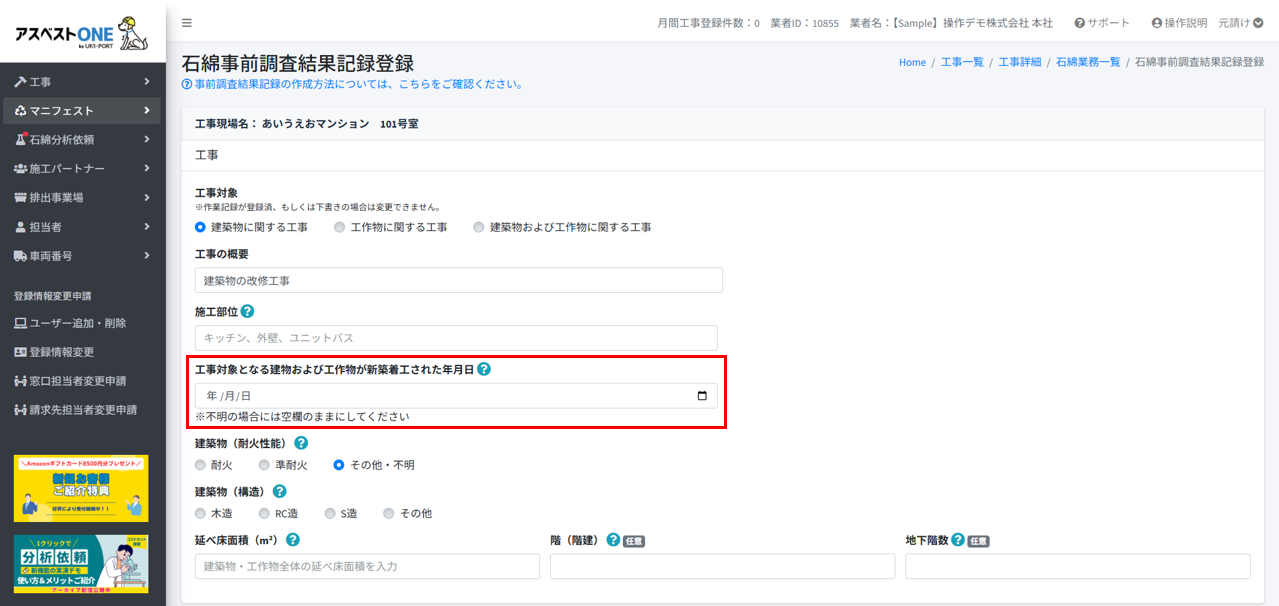Click help icon beside 延べ床面積 label
Screen dimensions: 1279x606
293,540
